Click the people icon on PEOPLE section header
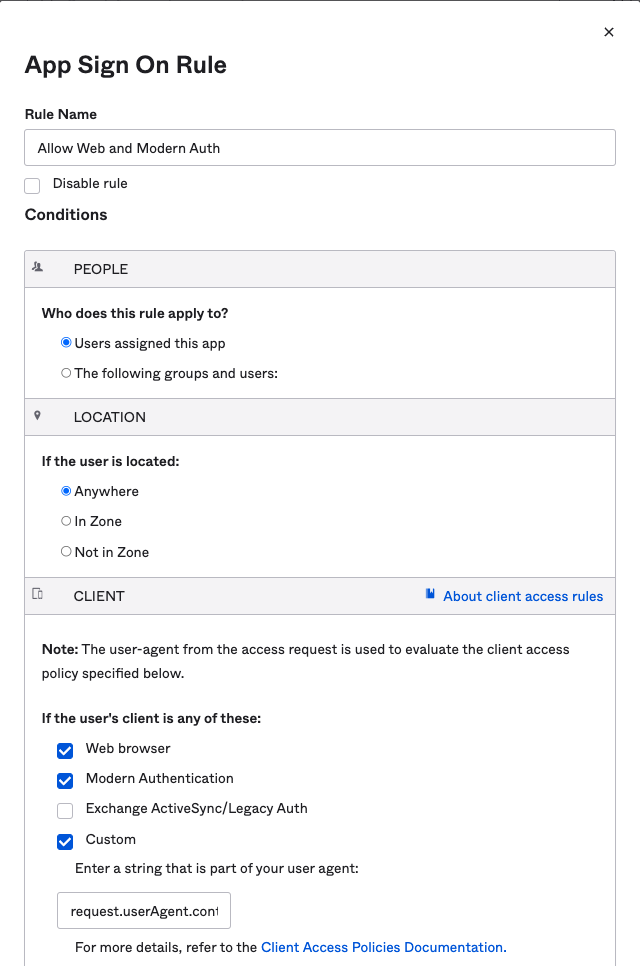The height and width of the screenshot is (966, 640). (38, 267)
